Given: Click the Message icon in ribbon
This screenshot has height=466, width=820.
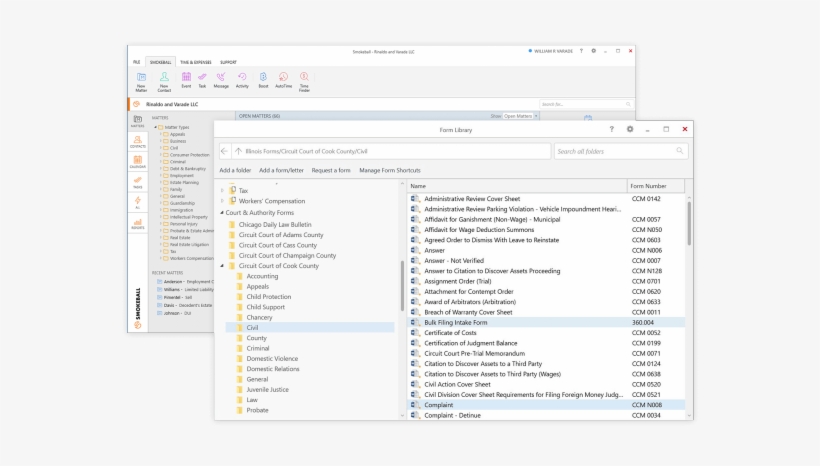Looking at the screenshot, I should (221, 78).
